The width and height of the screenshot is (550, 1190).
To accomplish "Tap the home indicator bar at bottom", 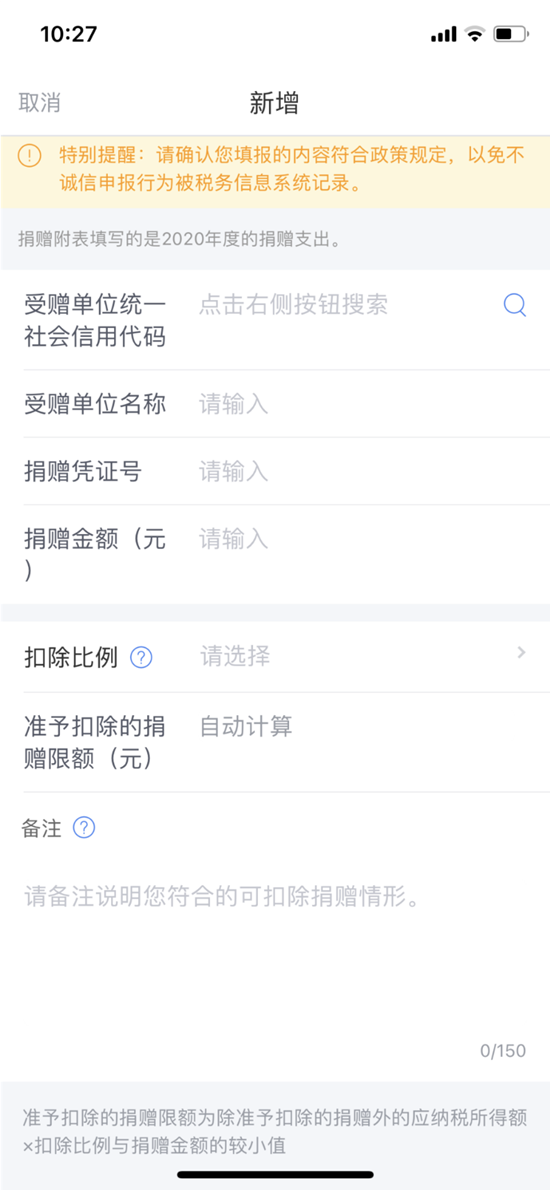I will click(275, 1174).
